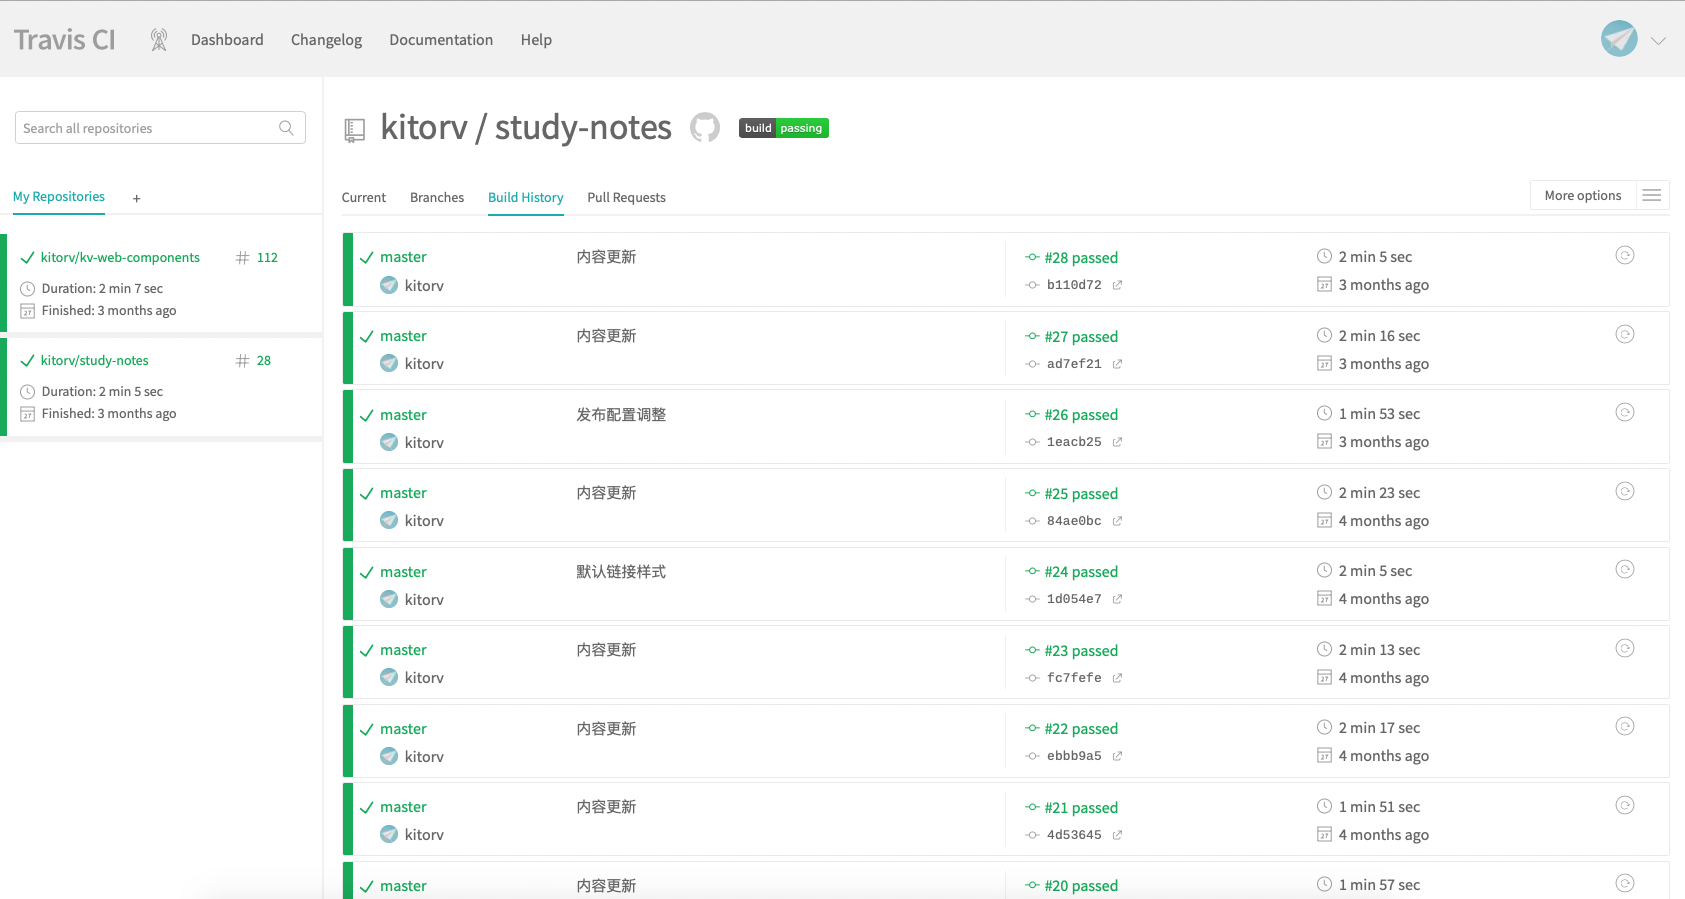The height and width of the screenshot is (899, 1685).
Task: Open external link icon for commit fc7fefe
Action: (1117, 678)
